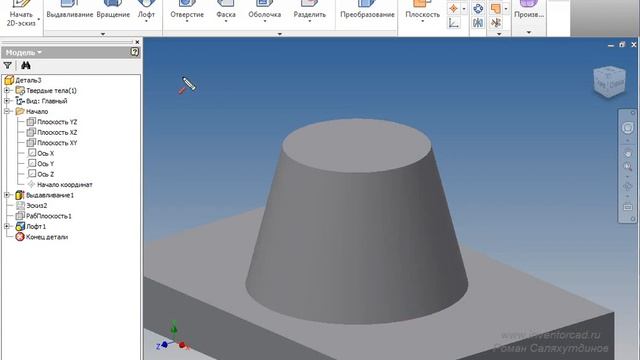Image resolution: width=640 pixels, height=360 pixels.
Task: Open browser help question icon
Action: tap(134, 52)
